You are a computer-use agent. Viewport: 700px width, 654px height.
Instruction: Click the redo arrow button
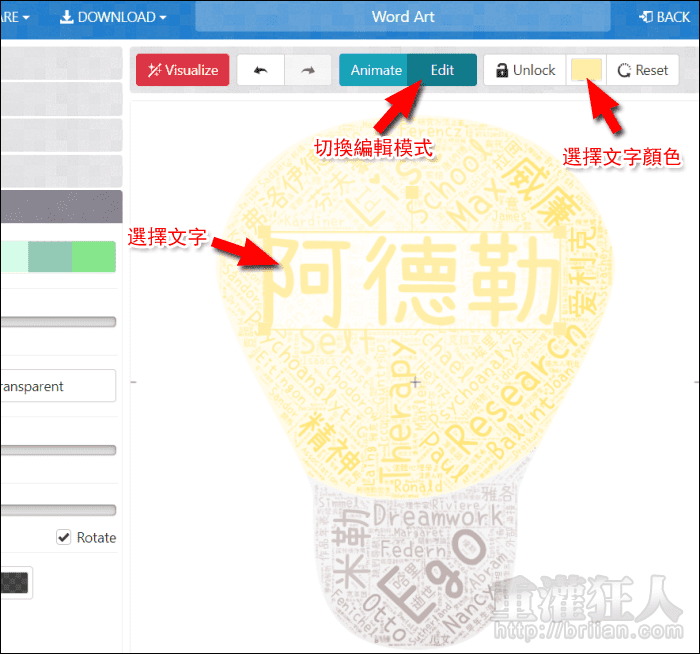click(308, 70)
